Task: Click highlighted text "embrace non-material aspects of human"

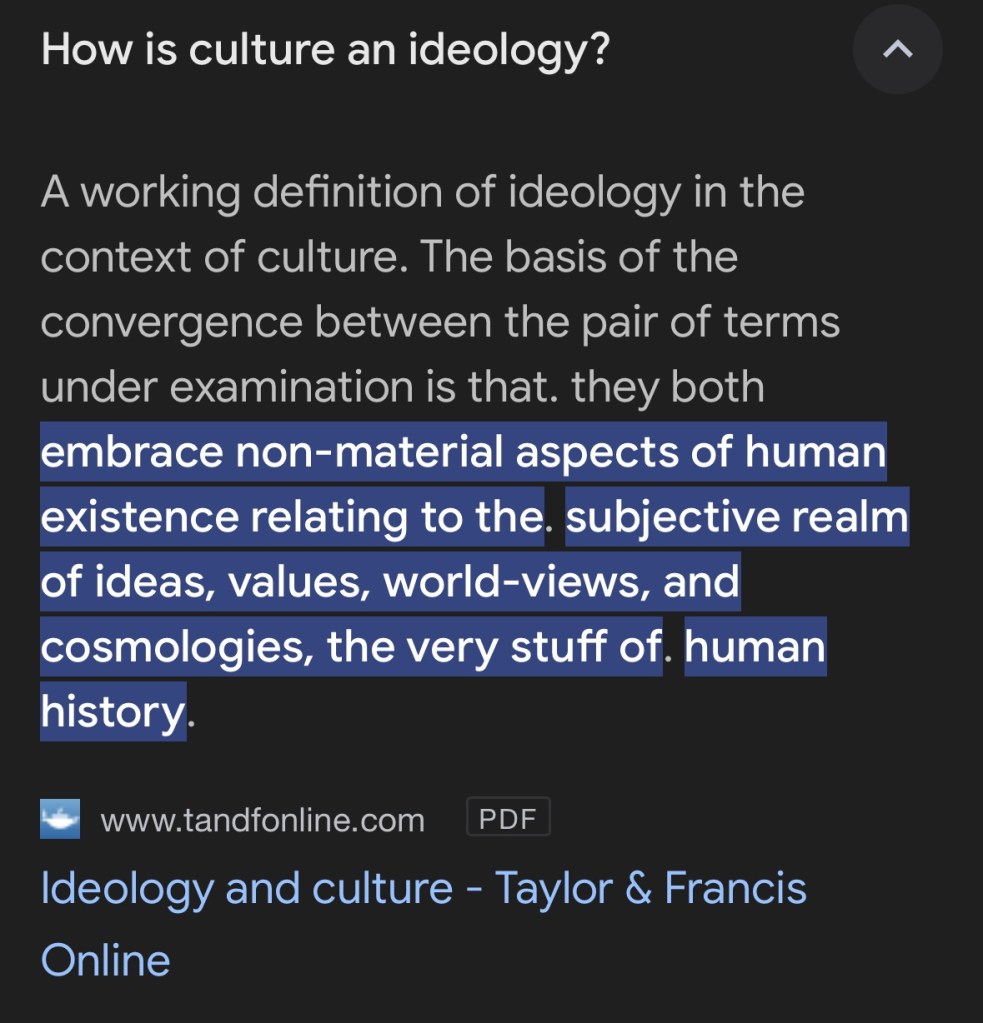Action: [x=463, y=452]
